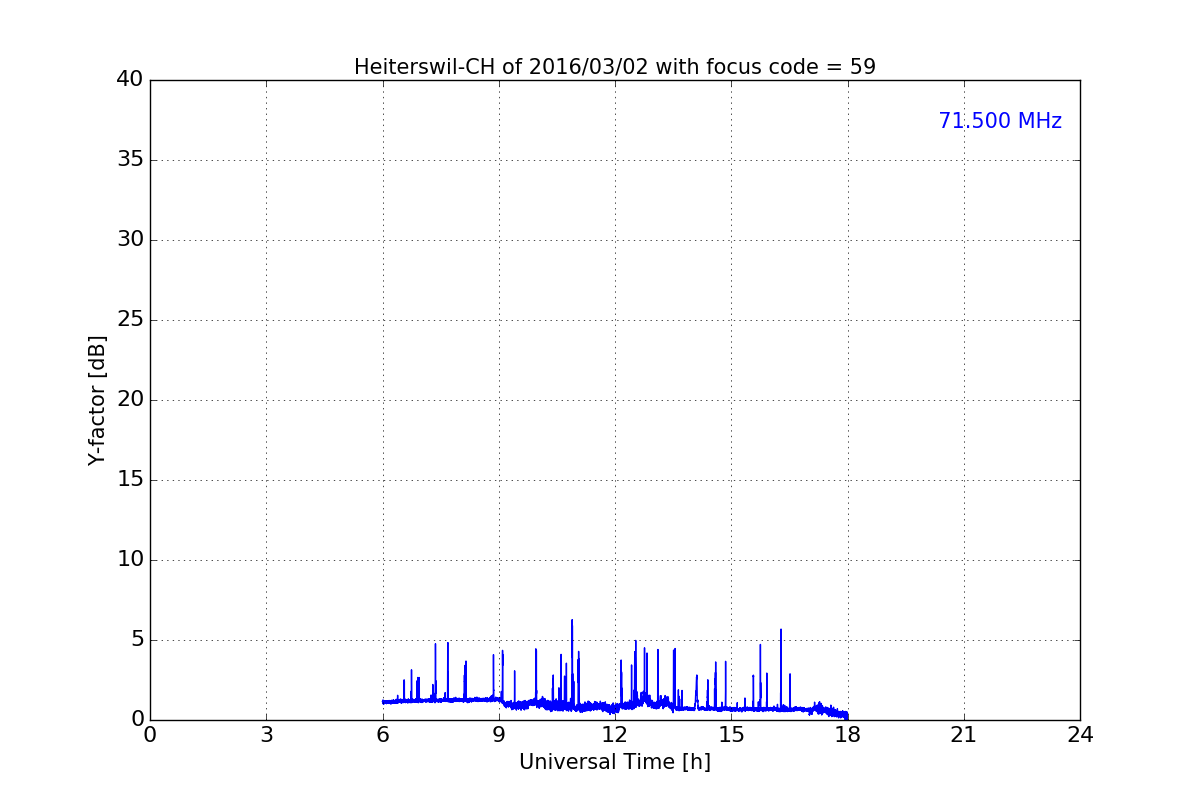Click the x-axis tick label 24
1200x800 pixels.
[1080, 735]
